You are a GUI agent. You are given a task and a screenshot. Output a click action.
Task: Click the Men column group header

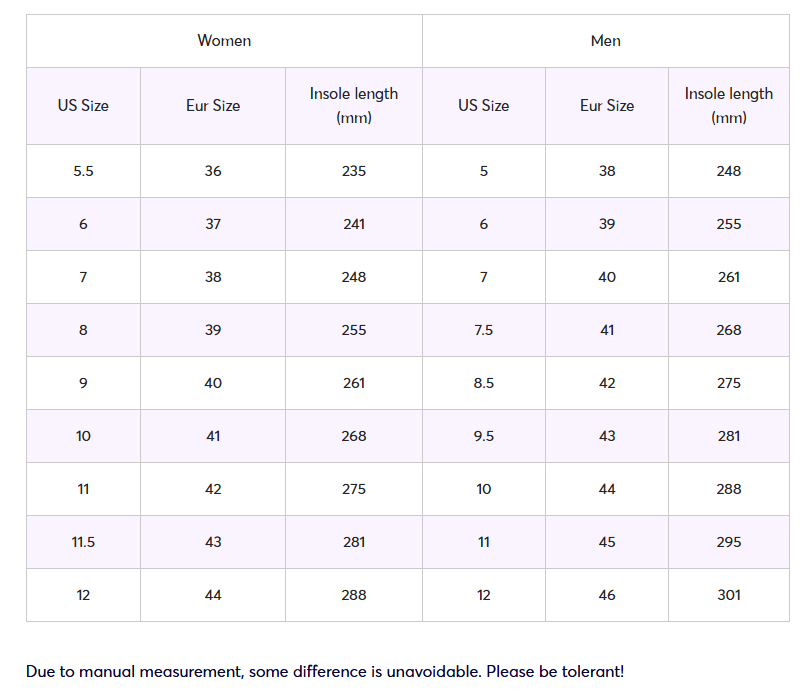click(x=606, y=41)
